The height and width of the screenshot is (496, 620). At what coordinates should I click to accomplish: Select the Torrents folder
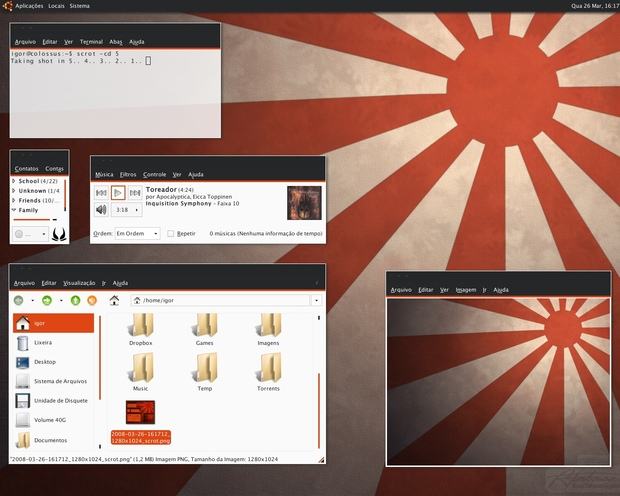[x=268, y=372]
